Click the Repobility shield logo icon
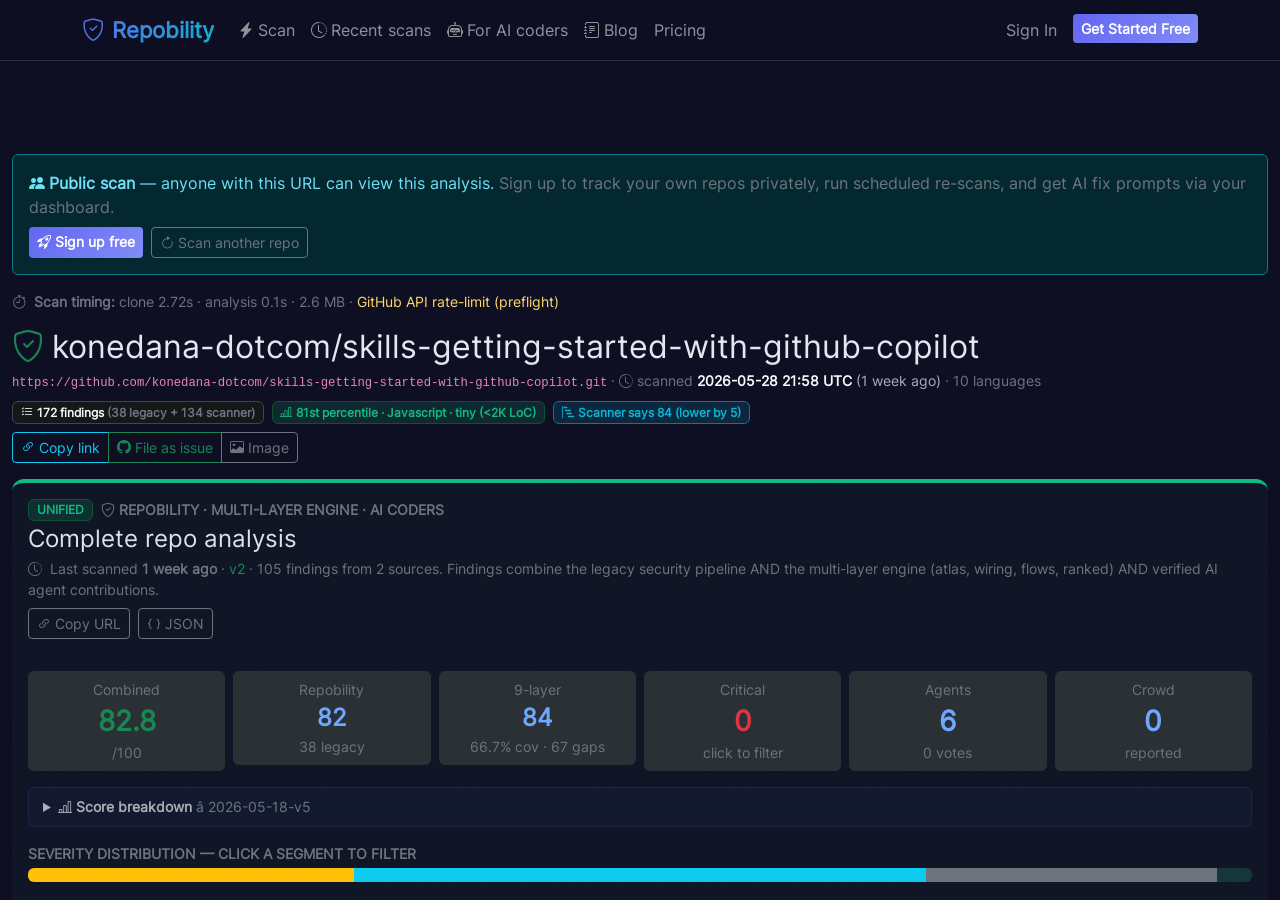 [x=93, y=30]
